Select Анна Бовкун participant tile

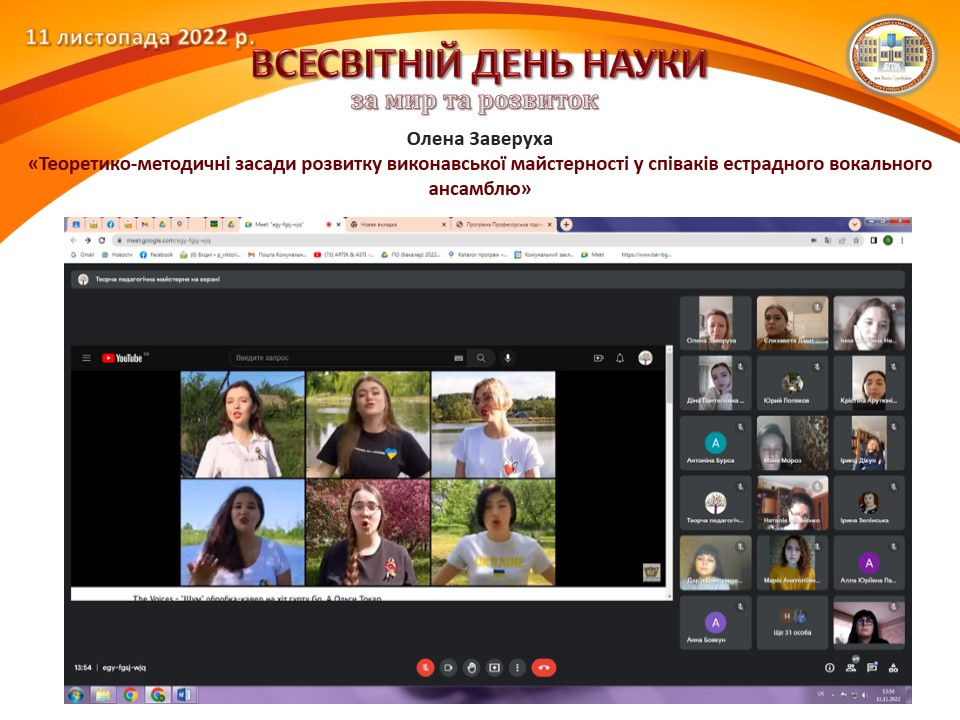[x=715, y=623]
